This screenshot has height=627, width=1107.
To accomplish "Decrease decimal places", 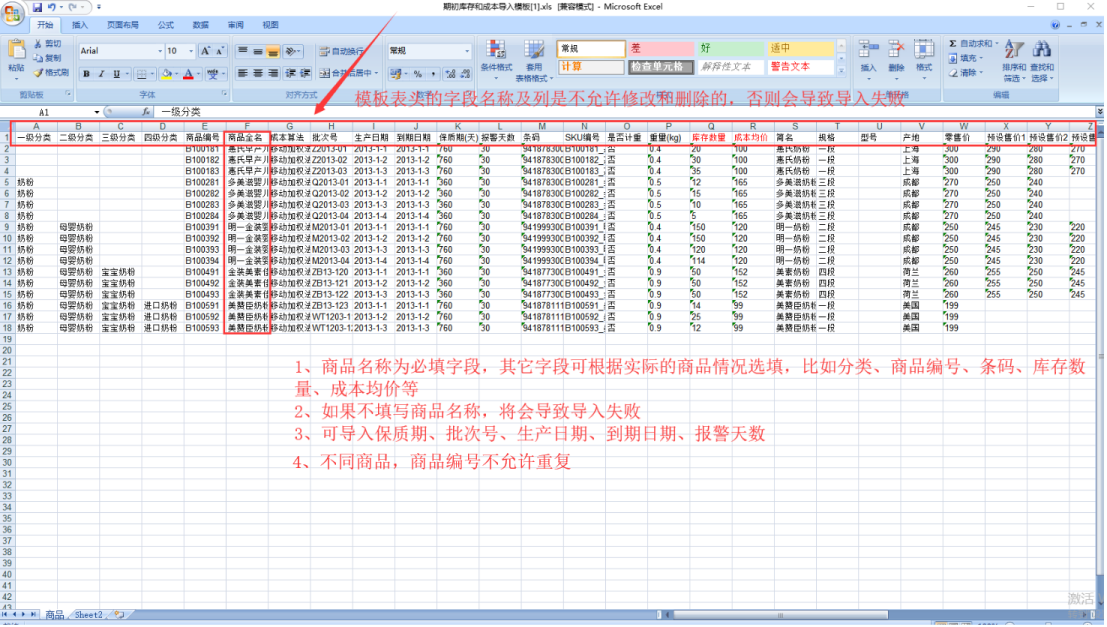I will tap(465, 73).
